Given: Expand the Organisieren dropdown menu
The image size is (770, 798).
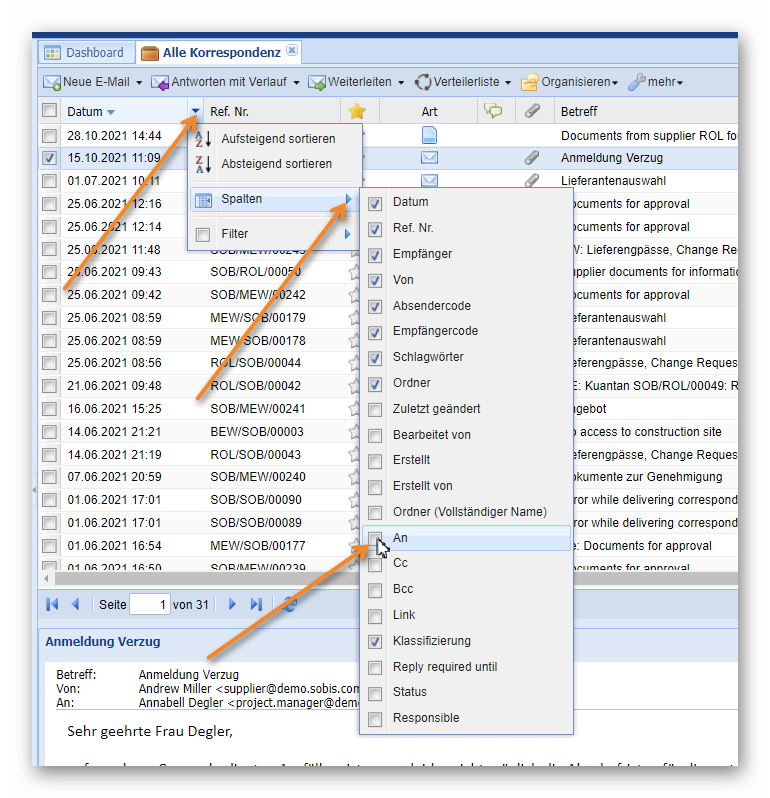Looking at the screenshot, I should point(570,82).
